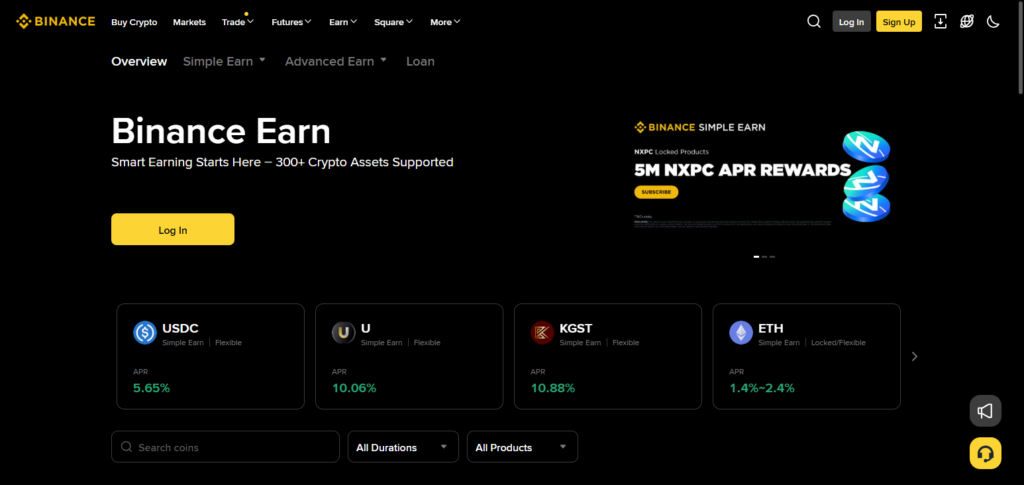Expand the Futures menu
1024x485 pixels.
click(291, 22)
